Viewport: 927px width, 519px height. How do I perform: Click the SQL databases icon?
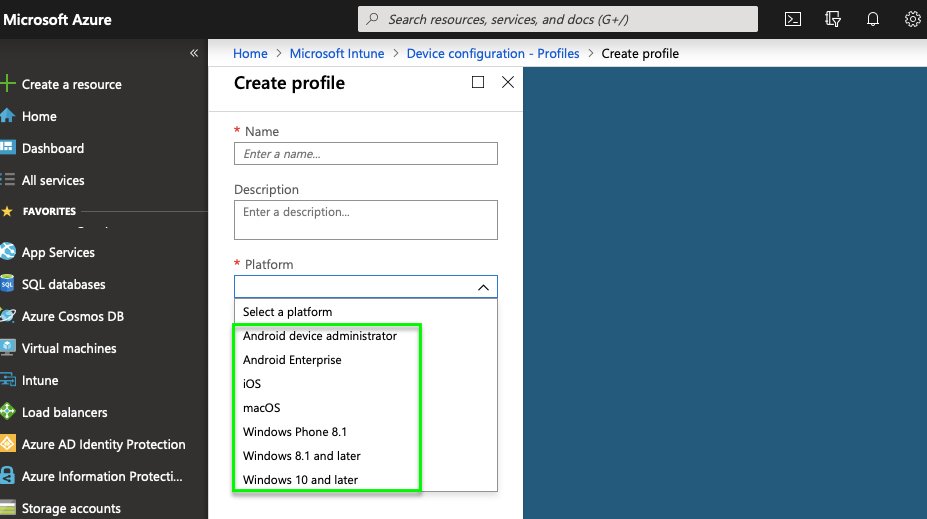point(8,283)
